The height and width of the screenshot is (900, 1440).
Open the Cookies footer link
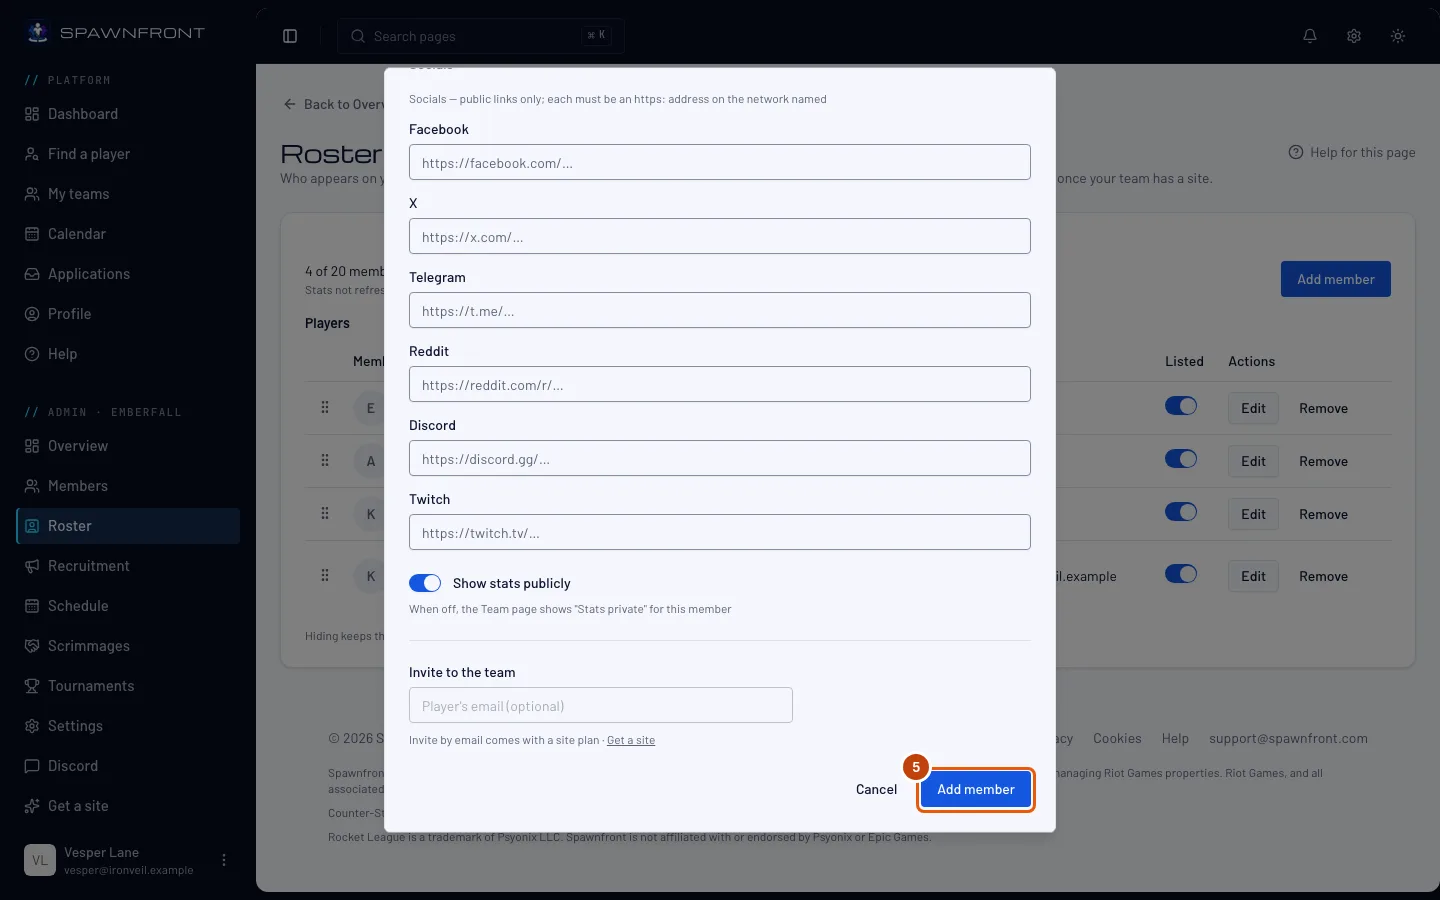(1117, 739)
